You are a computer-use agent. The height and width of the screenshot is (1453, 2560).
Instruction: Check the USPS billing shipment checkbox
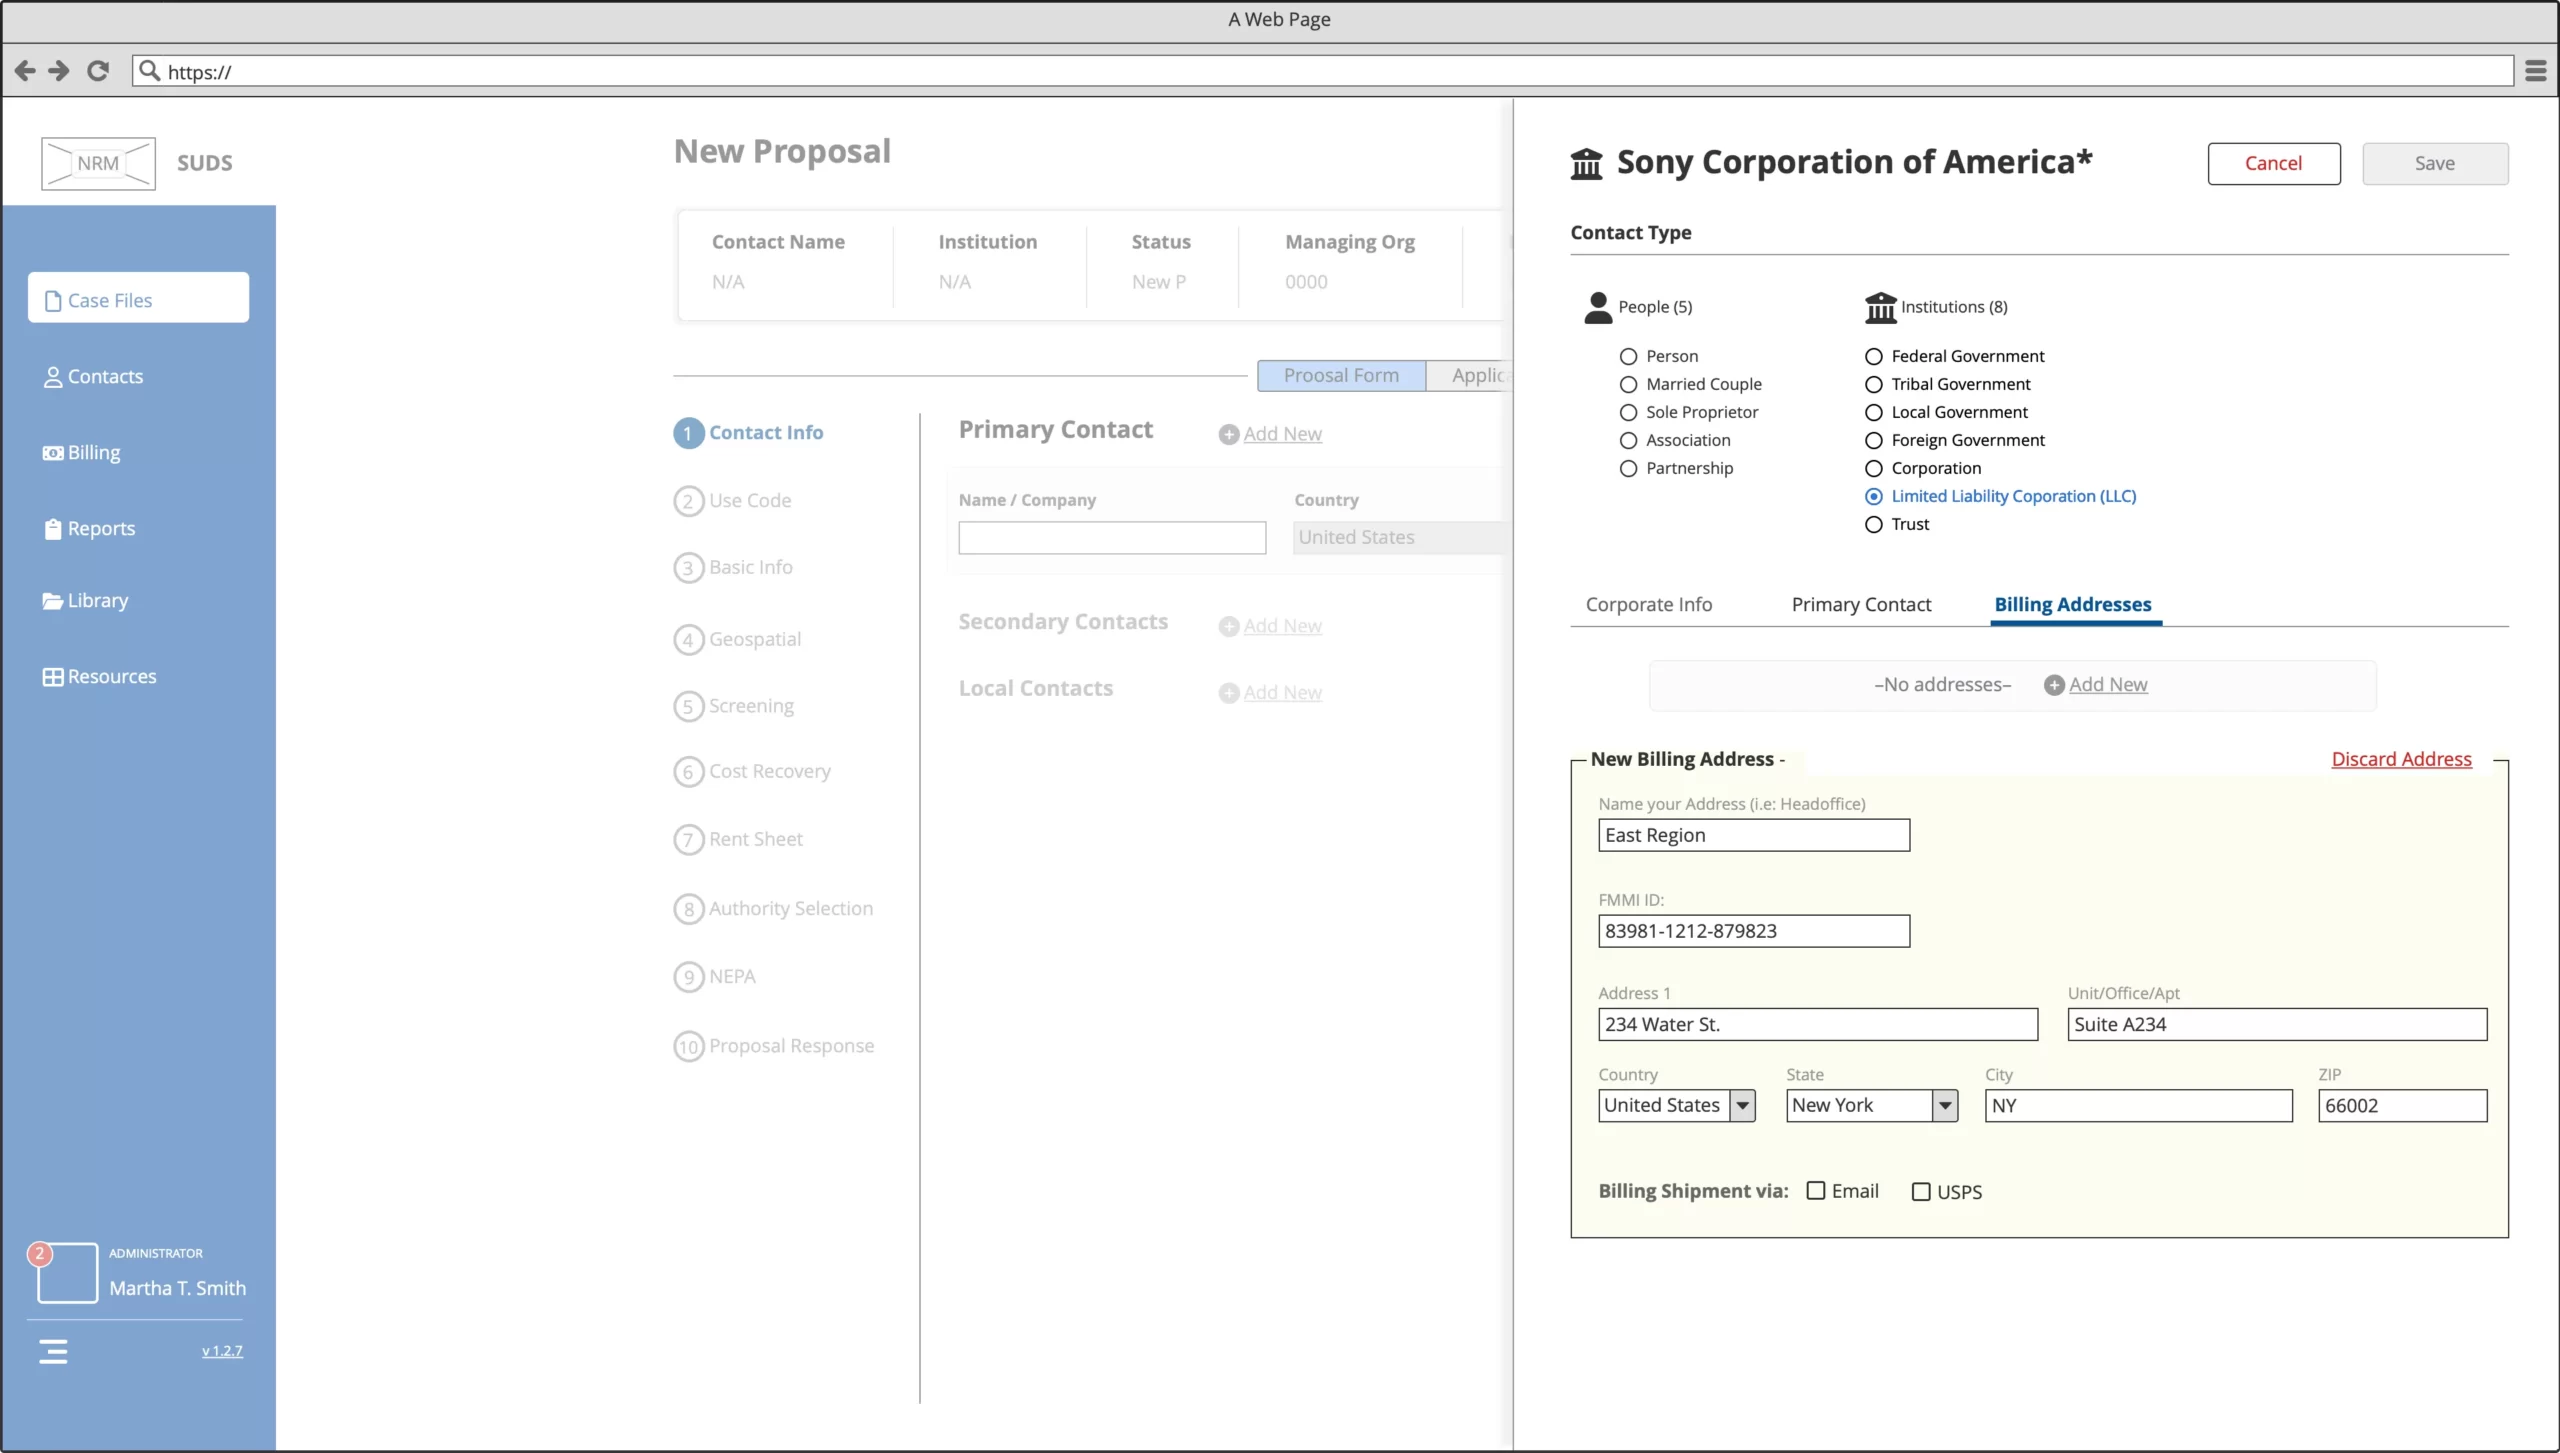[x=1921, y=1192]
